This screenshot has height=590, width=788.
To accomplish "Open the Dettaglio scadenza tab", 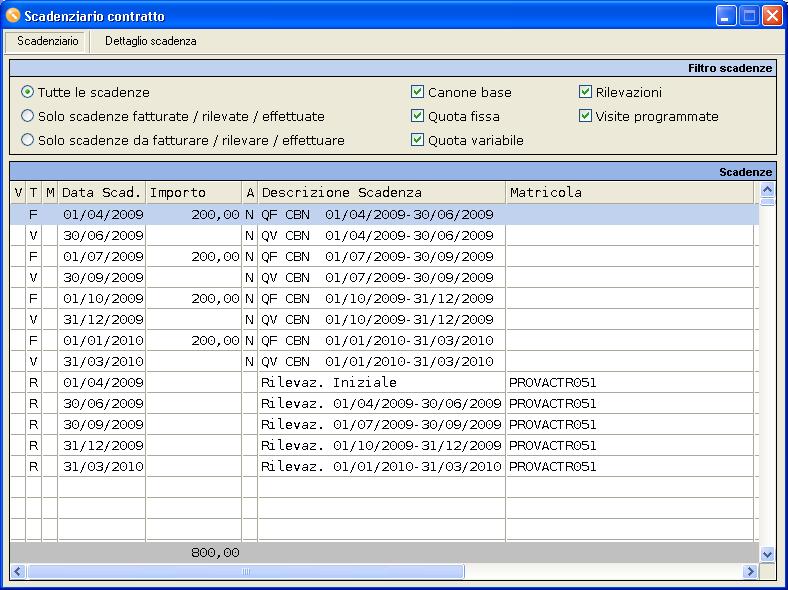I will 150,41.
